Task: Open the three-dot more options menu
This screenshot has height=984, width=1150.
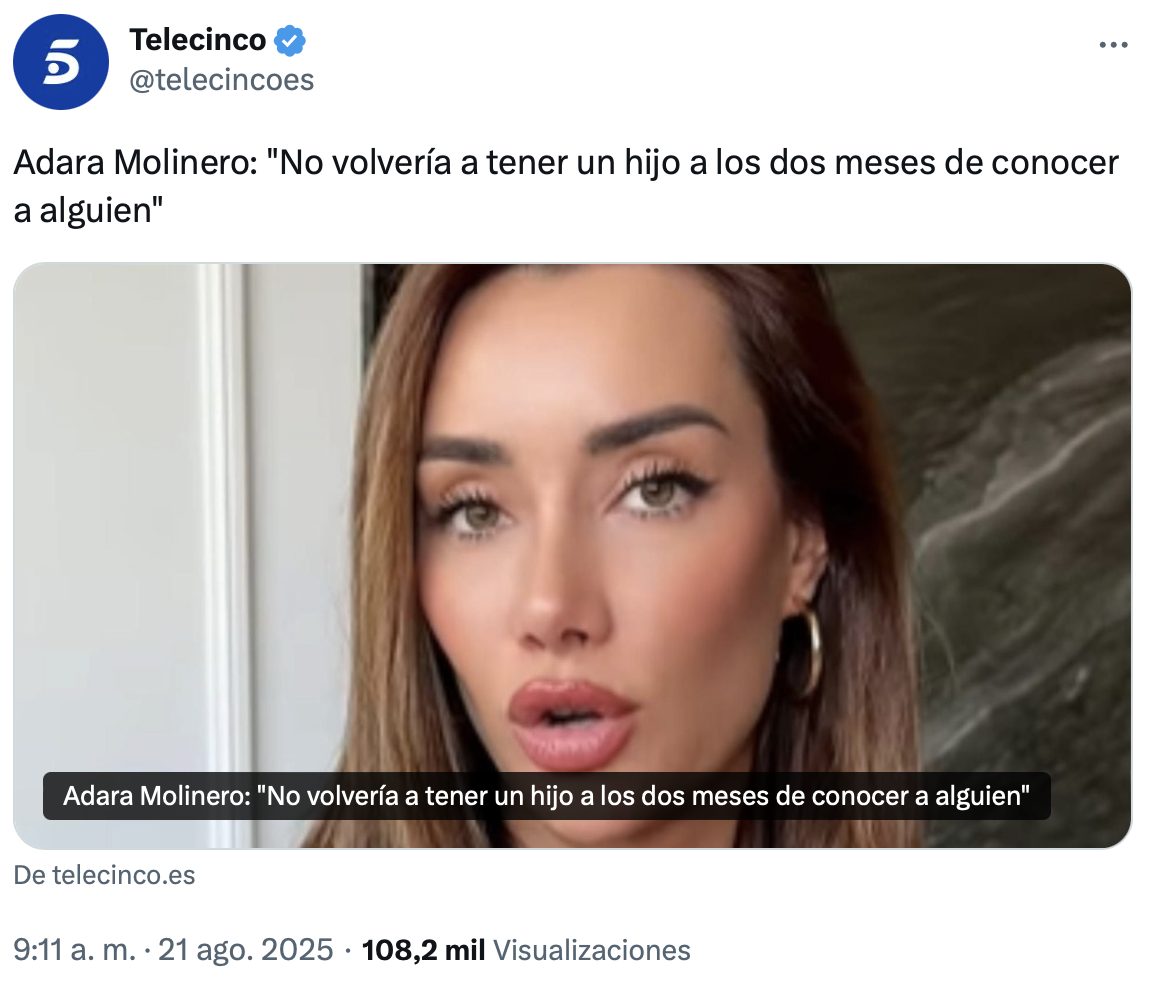Action: pyautogui.click(x=1113, y=45)
